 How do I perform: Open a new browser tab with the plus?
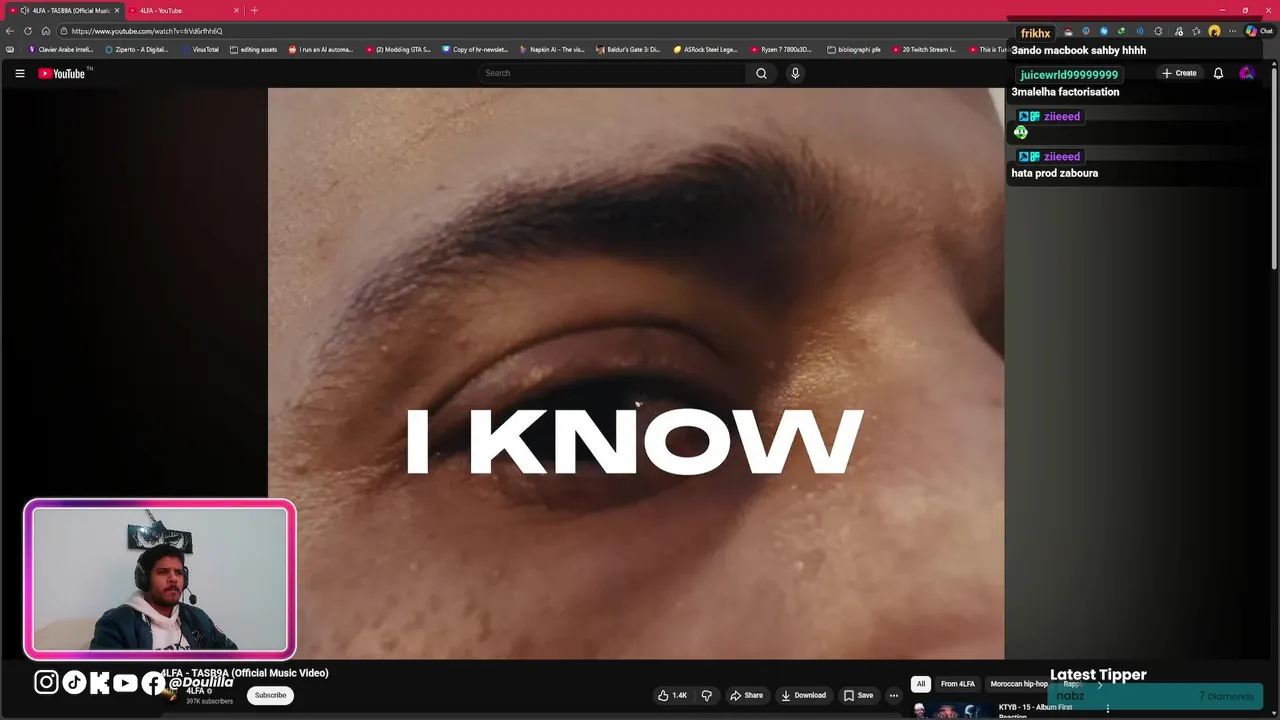coord(254,10)
